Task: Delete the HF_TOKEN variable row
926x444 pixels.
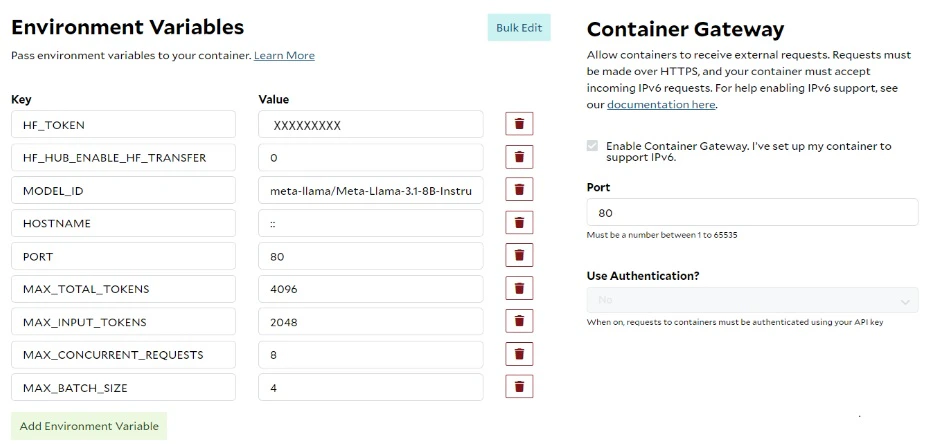Action: pos(519,124)
